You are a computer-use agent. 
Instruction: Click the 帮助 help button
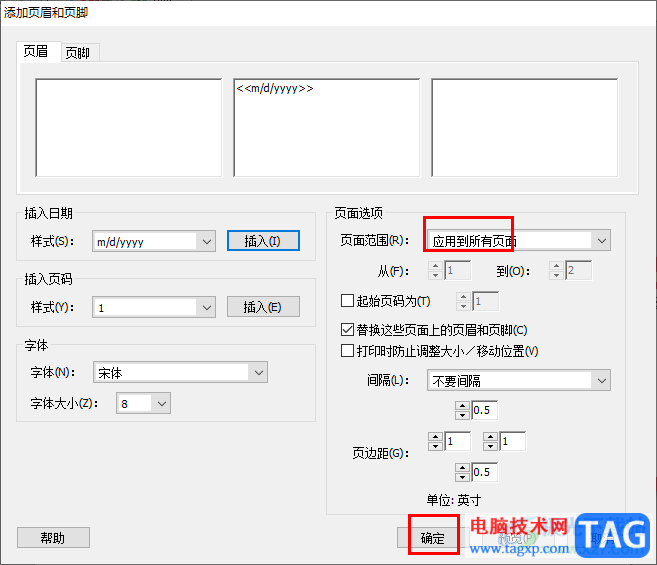pyautogui.click(x=53, y=537)
